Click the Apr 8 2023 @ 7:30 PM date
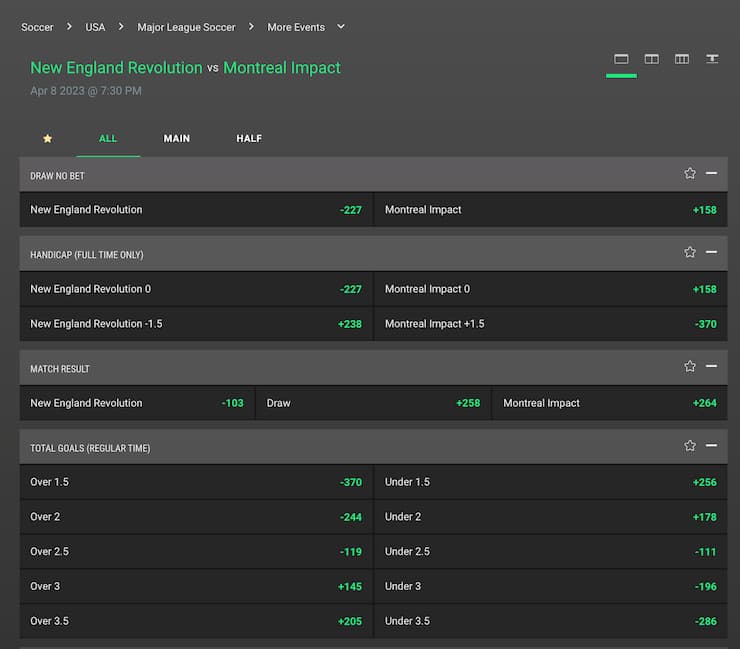Screen dimensions: 740x649 pos(86,91)
